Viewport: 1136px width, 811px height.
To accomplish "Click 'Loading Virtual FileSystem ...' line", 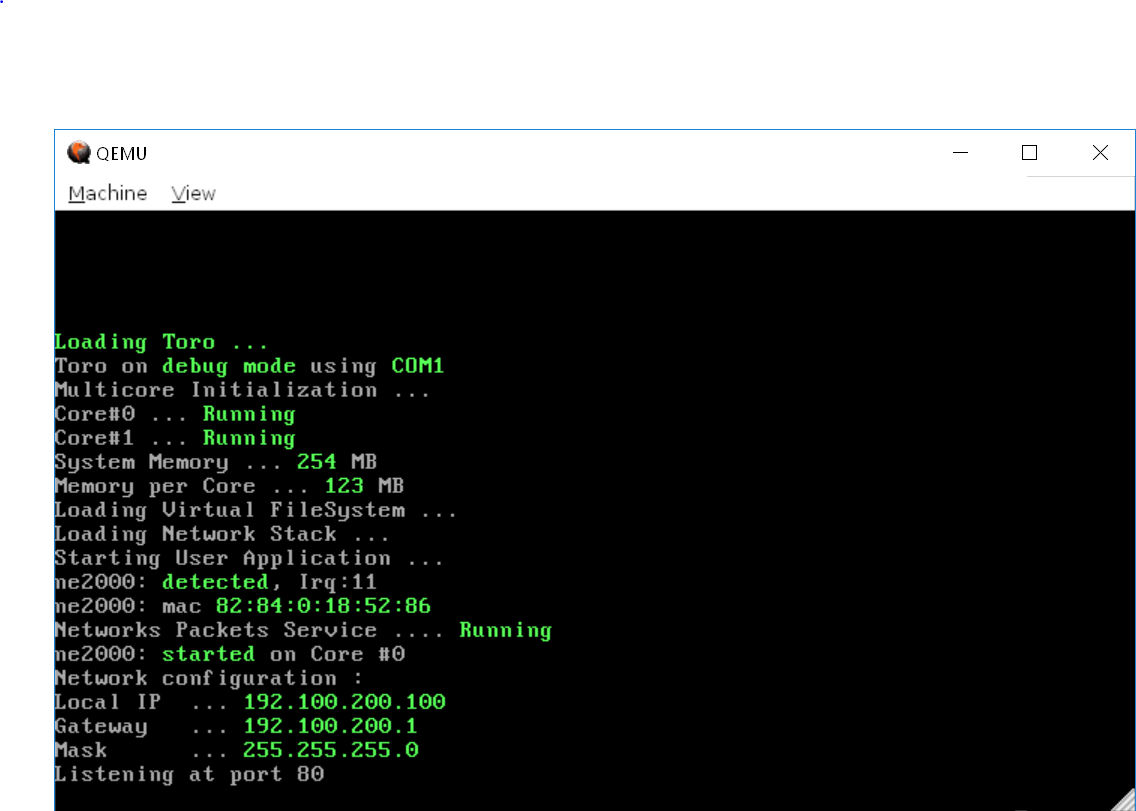I will pyautogui.click(x=256, y=510).
